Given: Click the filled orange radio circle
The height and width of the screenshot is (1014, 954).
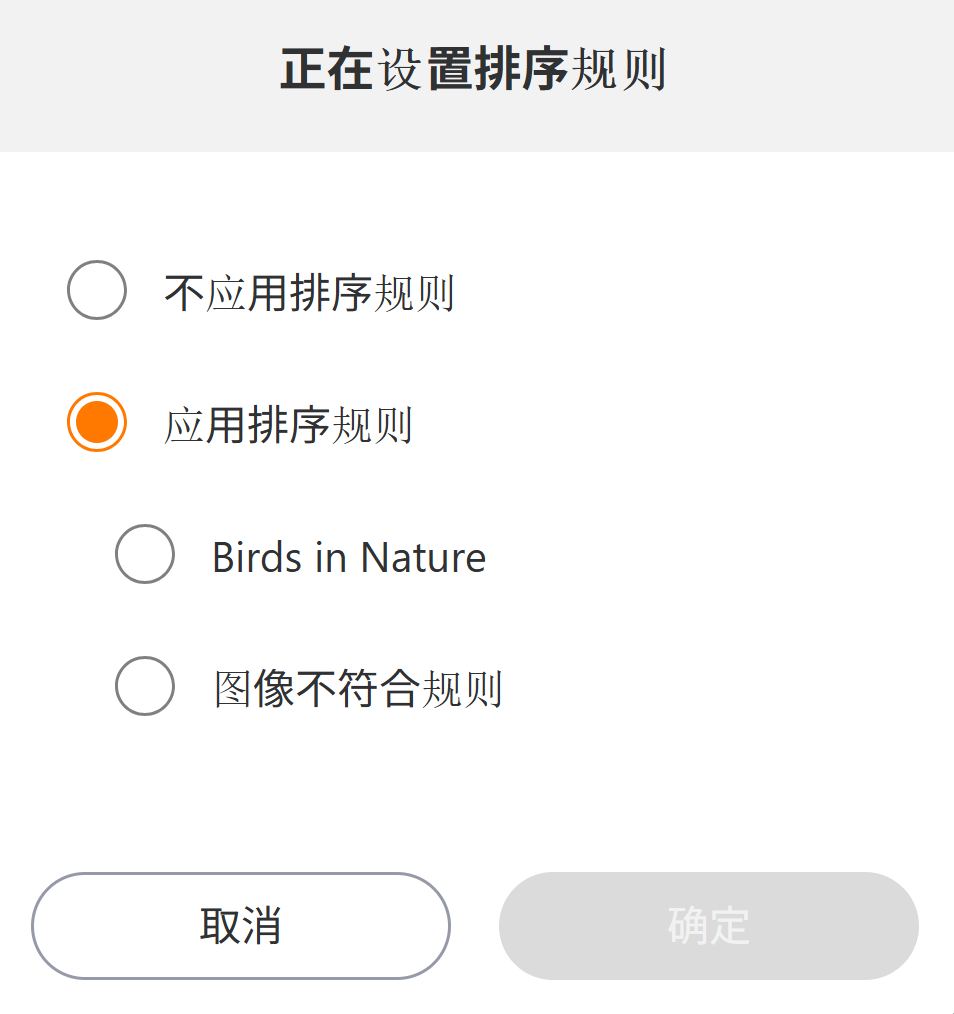Looking at the screenshot, I should pos(97,422).
